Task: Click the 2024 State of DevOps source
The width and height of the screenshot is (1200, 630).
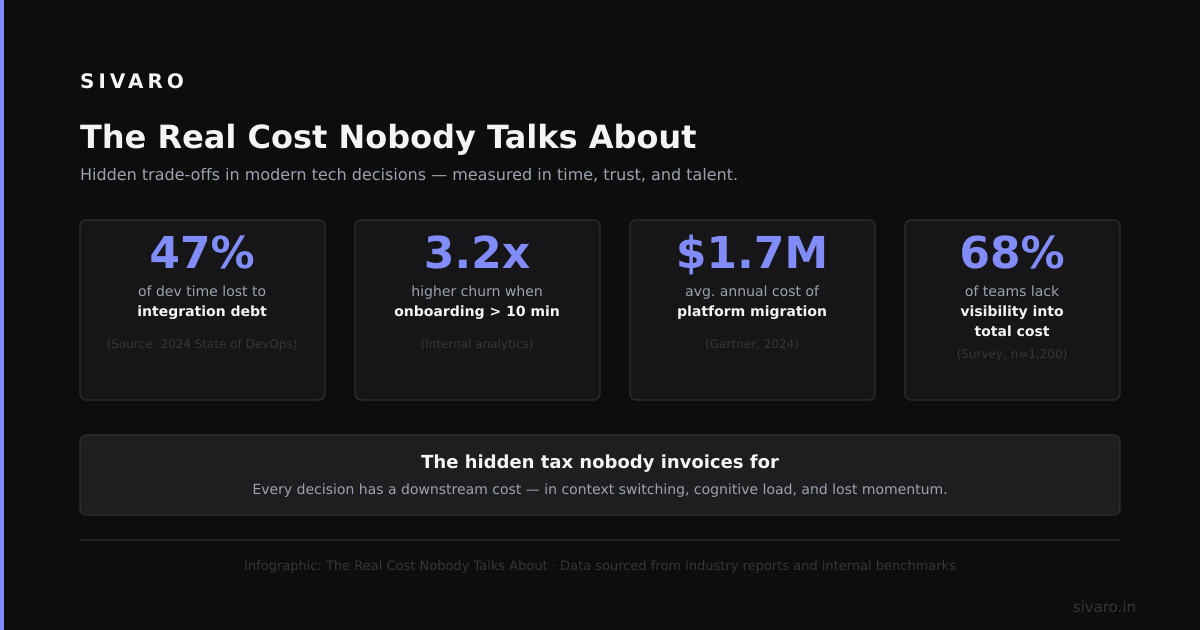Action: pos(202,344)
